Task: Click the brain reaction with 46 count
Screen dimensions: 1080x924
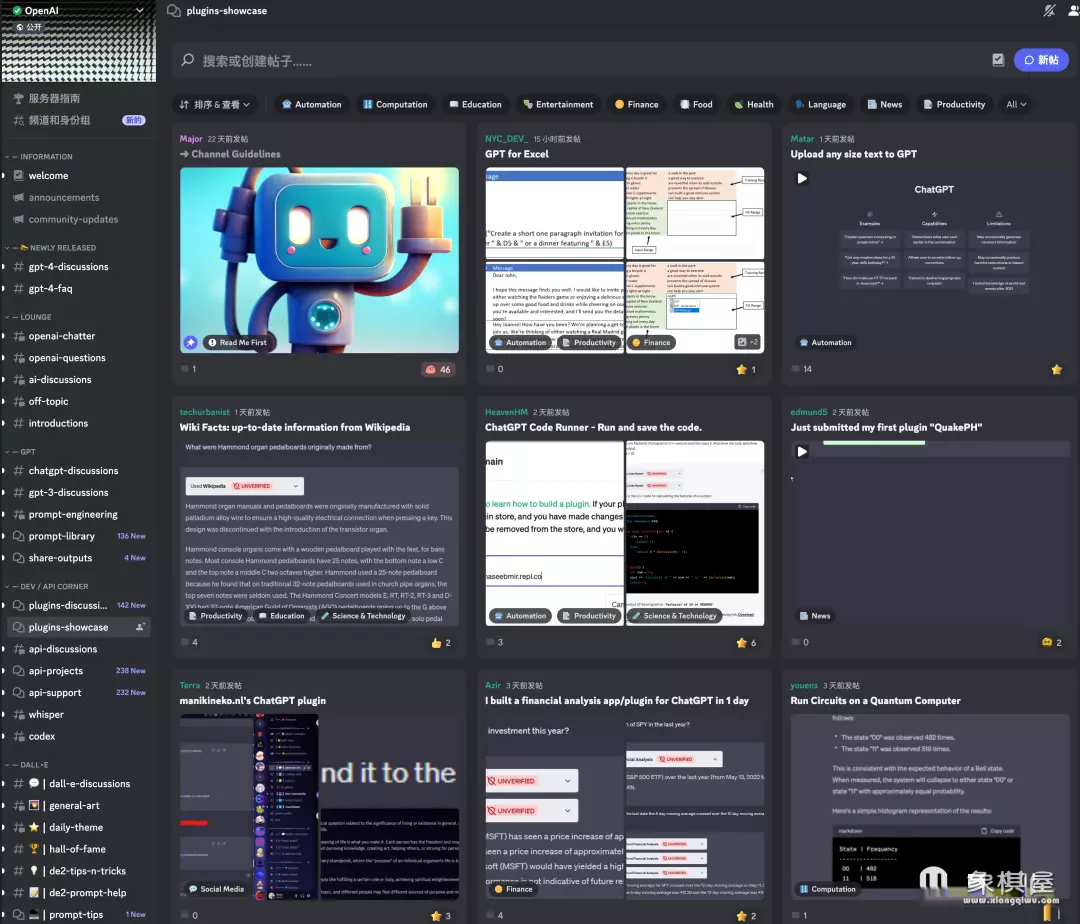Action: tap(438, 369)
